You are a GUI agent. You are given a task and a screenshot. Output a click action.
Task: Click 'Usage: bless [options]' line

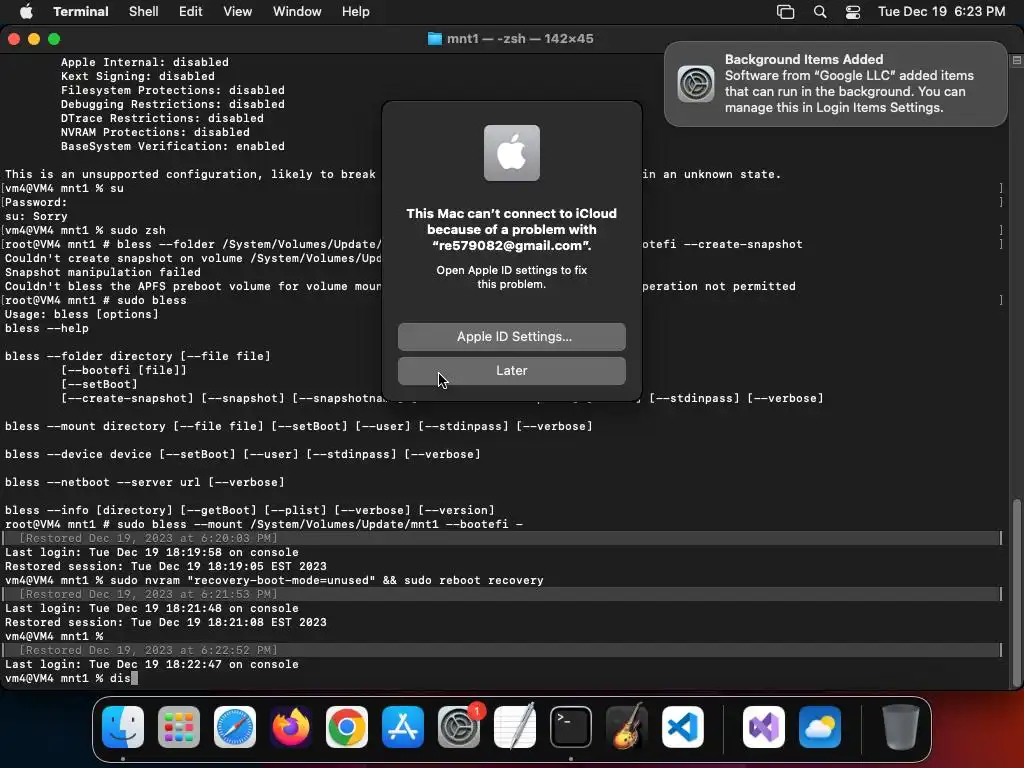(x=82, y=314)
